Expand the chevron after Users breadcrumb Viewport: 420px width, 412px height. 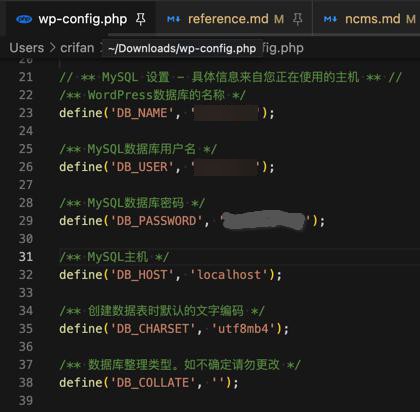52,48
